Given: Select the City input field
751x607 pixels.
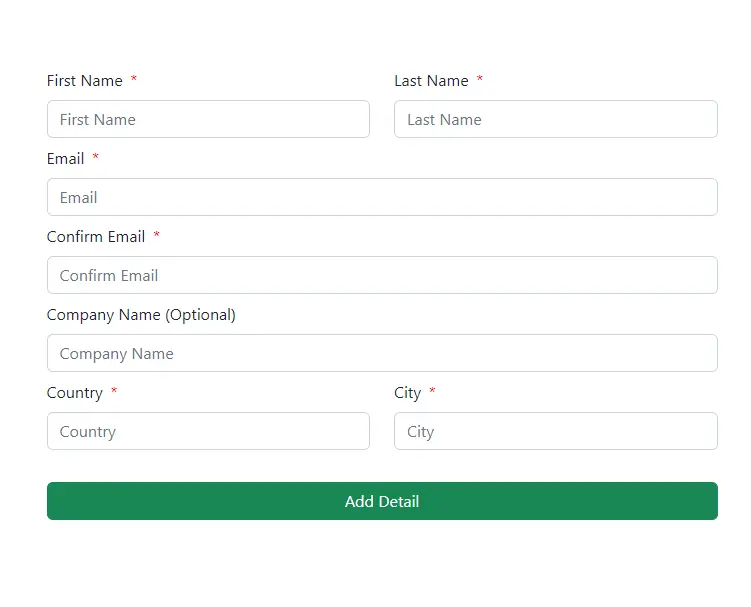Looking at the screenshot, I should click(556, 431).
